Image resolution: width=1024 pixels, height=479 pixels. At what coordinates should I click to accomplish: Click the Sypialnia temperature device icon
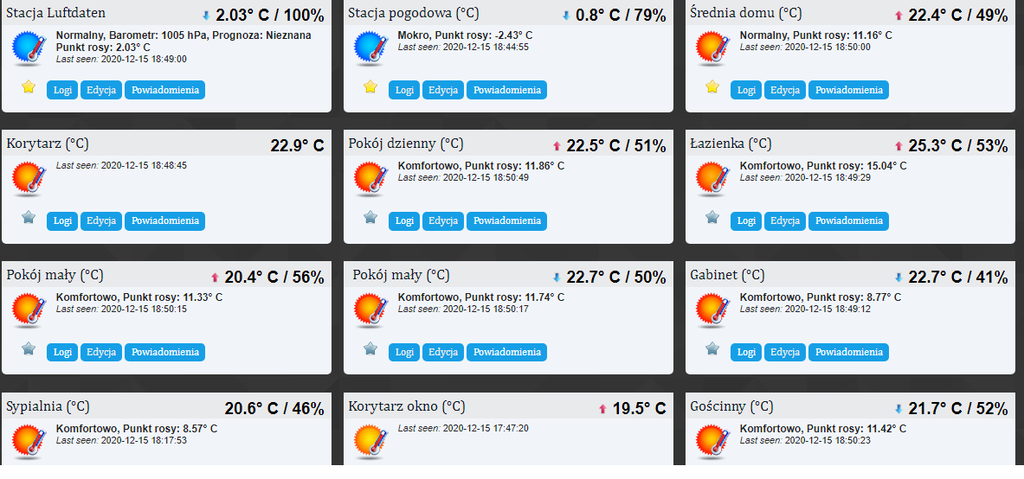point(29,441)
